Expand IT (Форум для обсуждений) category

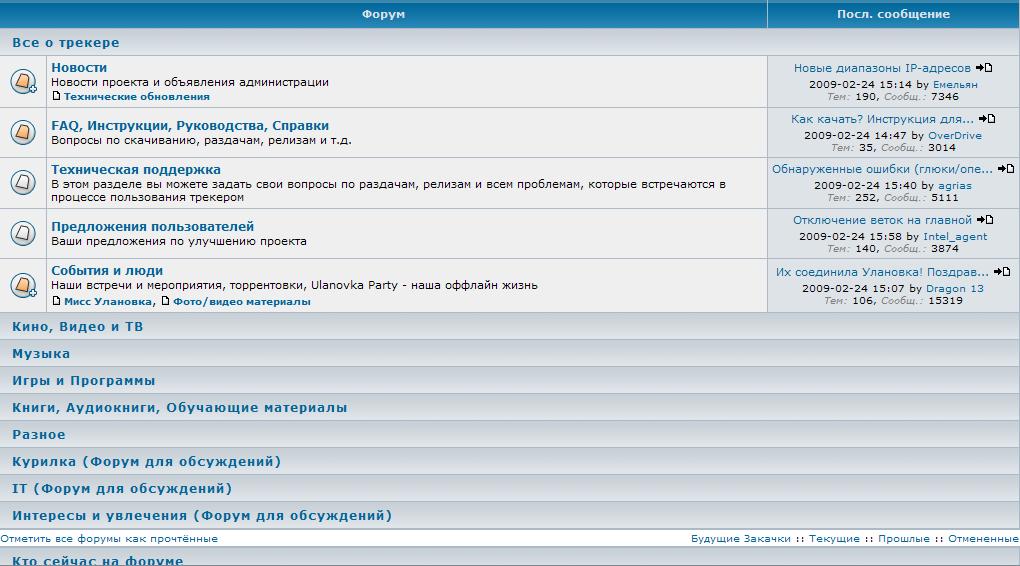[x=122, y=489]
